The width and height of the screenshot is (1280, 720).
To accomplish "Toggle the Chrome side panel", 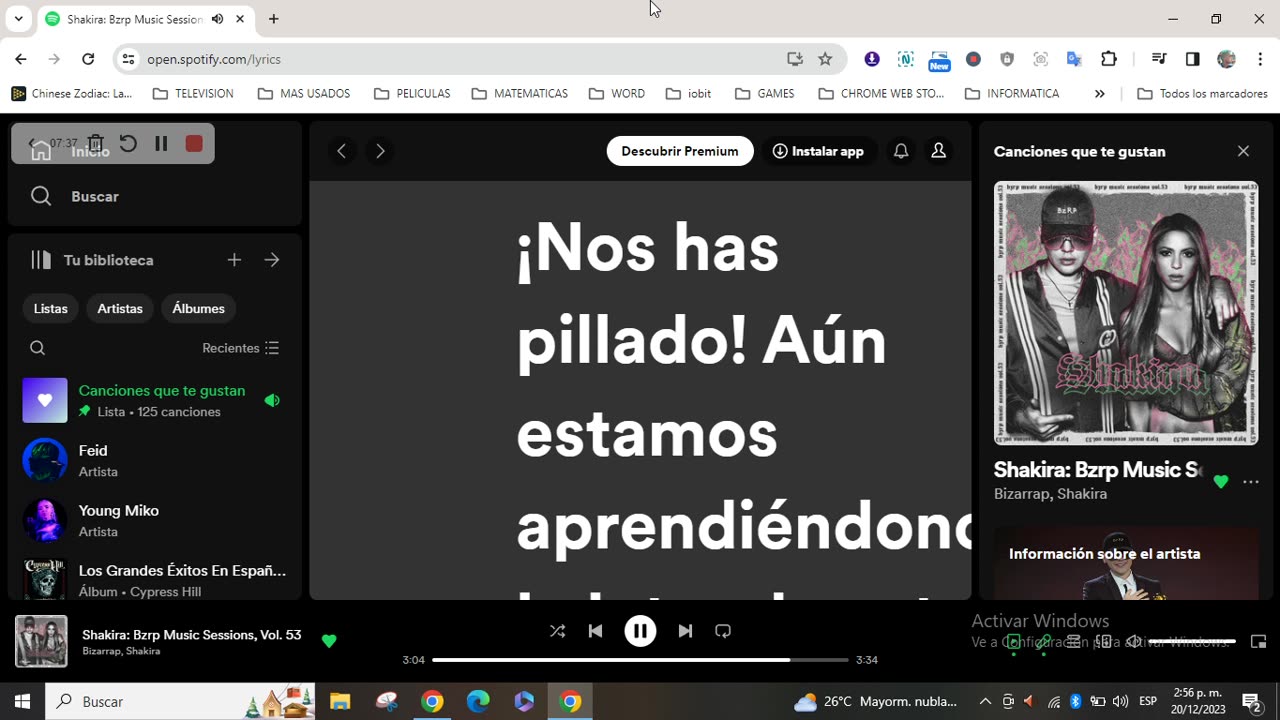I will point(1193,59).
